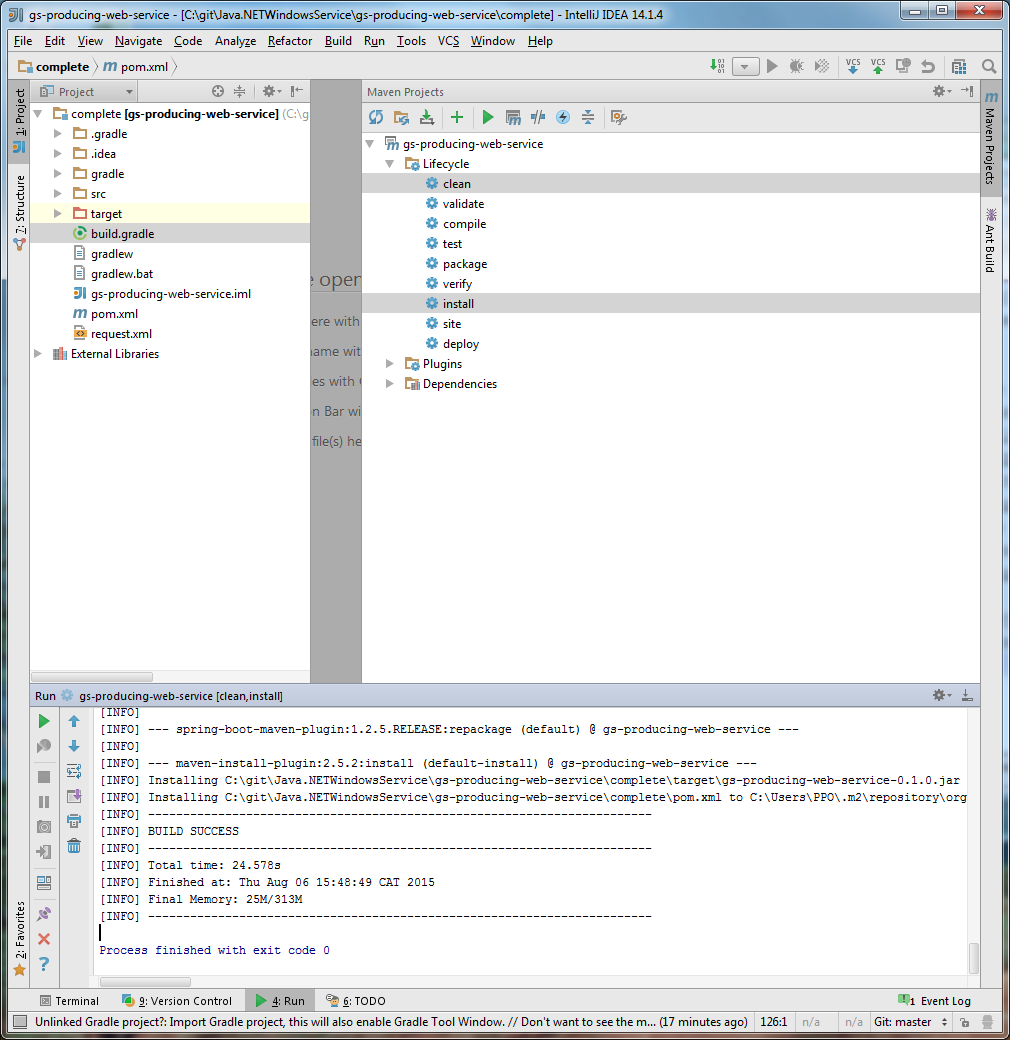The width and height of the screenshot is (1010, 1040).
Task: Print the Run console output
Action: point(74,821)
